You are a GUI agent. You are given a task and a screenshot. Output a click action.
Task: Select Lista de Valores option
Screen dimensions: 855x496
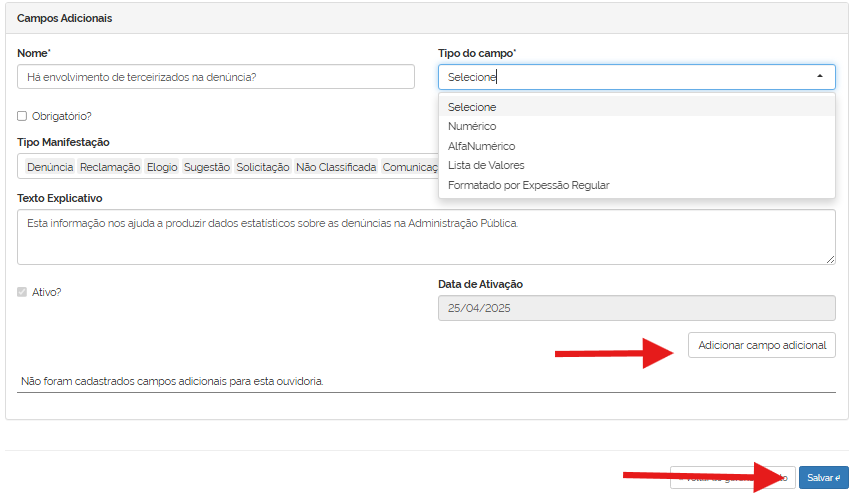pos(486,165)
